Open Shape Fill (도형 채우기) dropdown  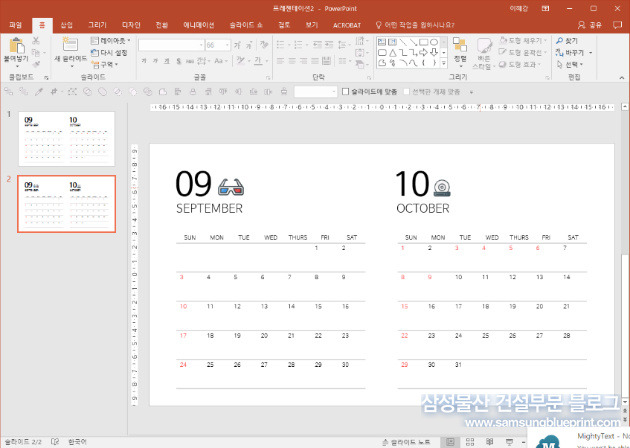pos(523,41)
